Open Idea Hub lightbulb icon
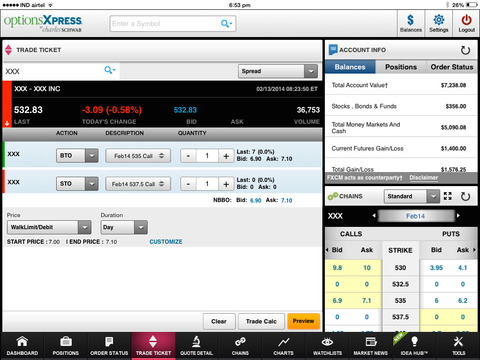This screenshot has width=480, height=360. pos(414,346)
